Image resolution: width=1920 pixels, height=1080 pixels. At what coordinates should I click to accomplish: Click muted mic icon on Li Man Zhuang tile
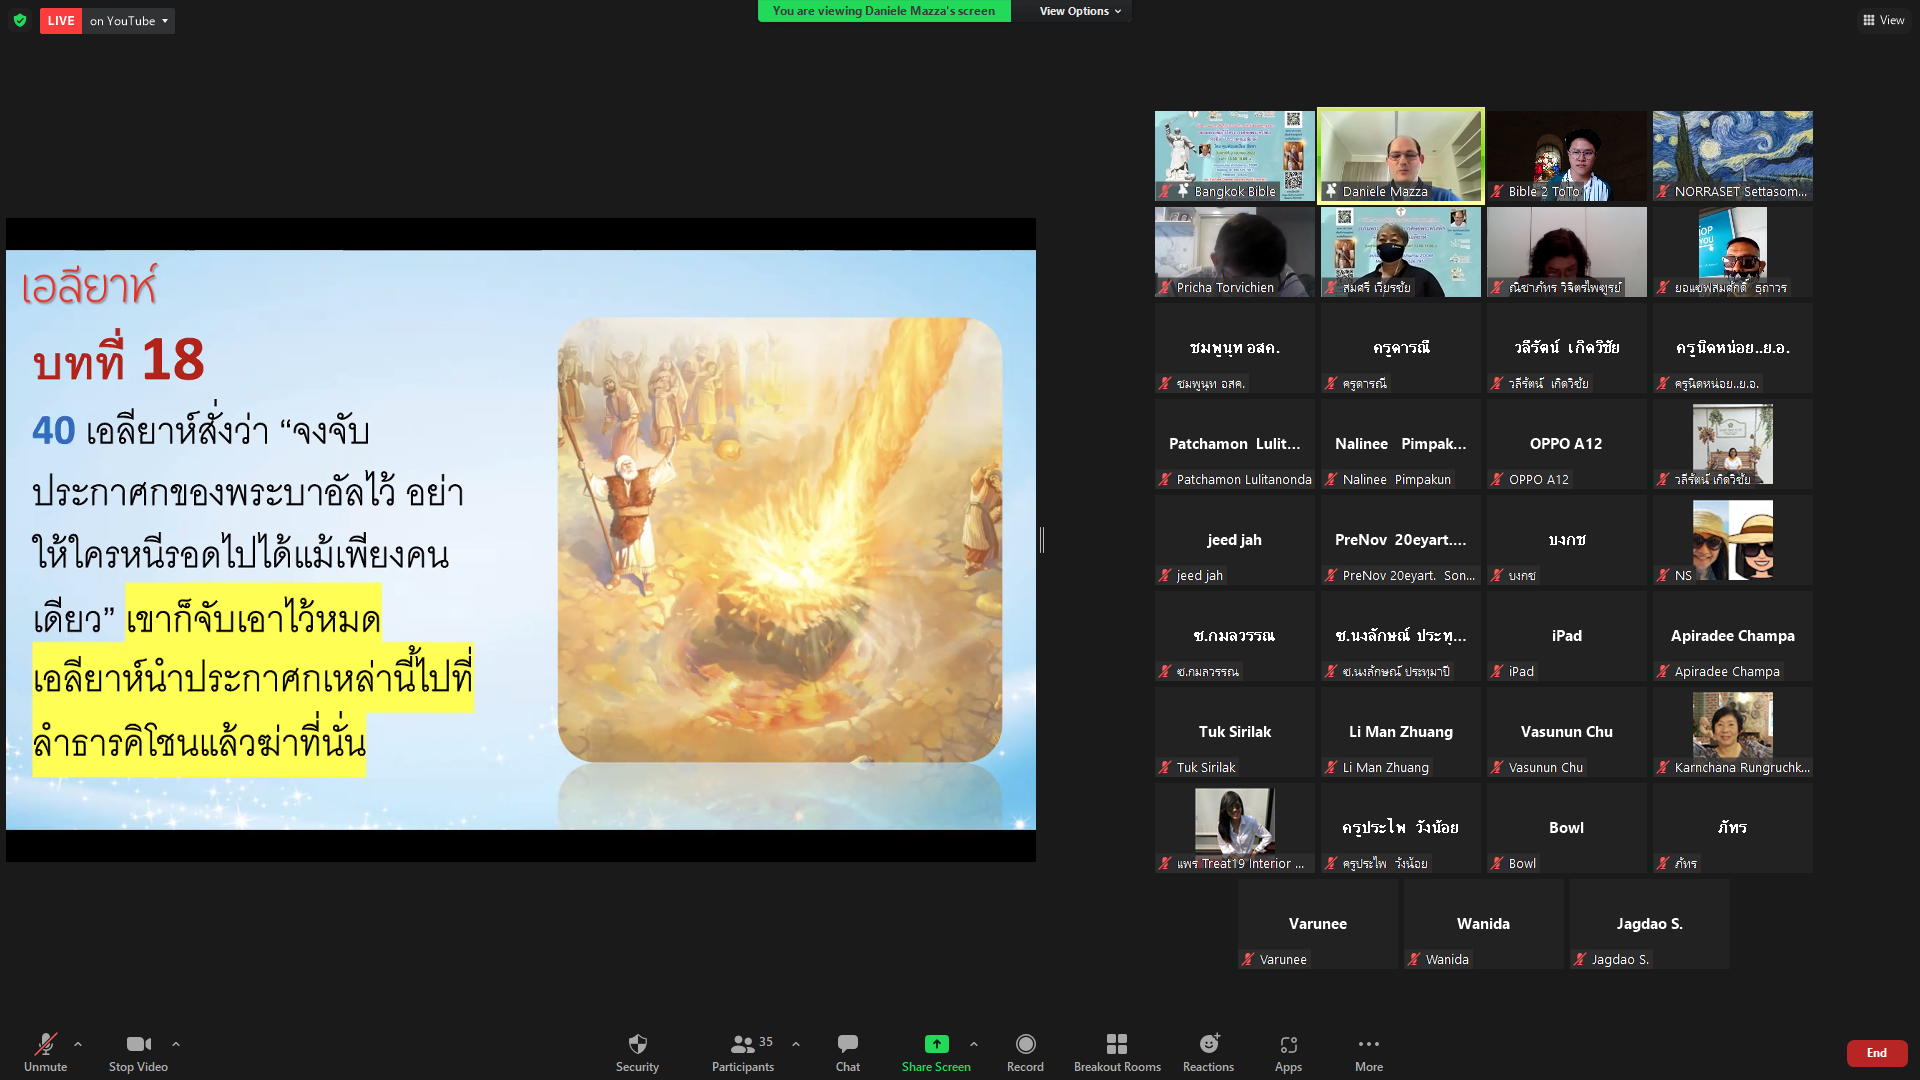click(x=1331, y=767)
